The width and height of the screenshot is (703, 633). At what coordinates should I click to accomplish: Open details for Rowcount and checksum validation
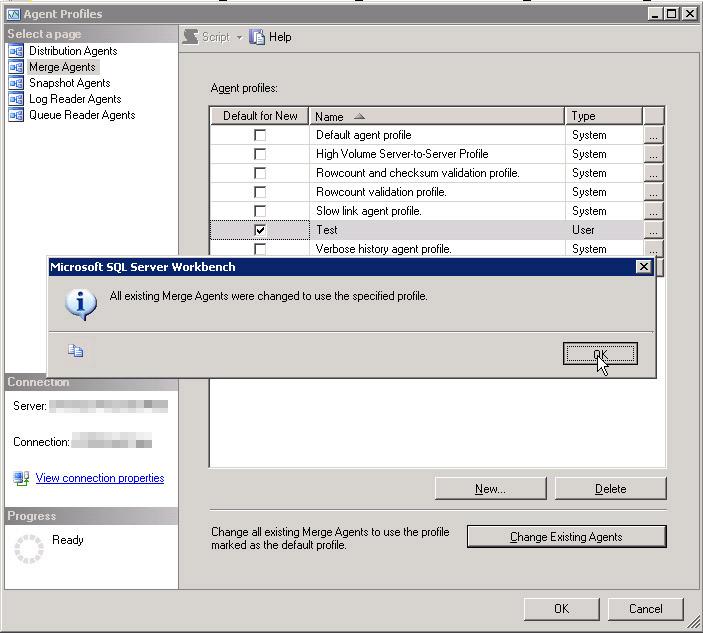pyautogui.click(x=653, y=173)
